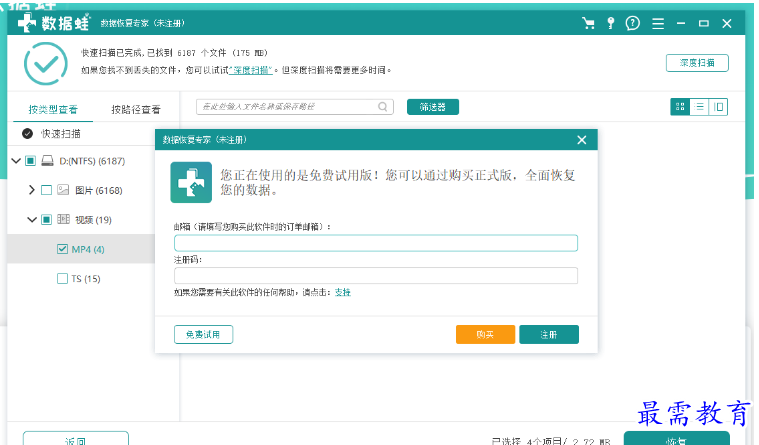Switch to thumbnail grid view

point(680,107)
